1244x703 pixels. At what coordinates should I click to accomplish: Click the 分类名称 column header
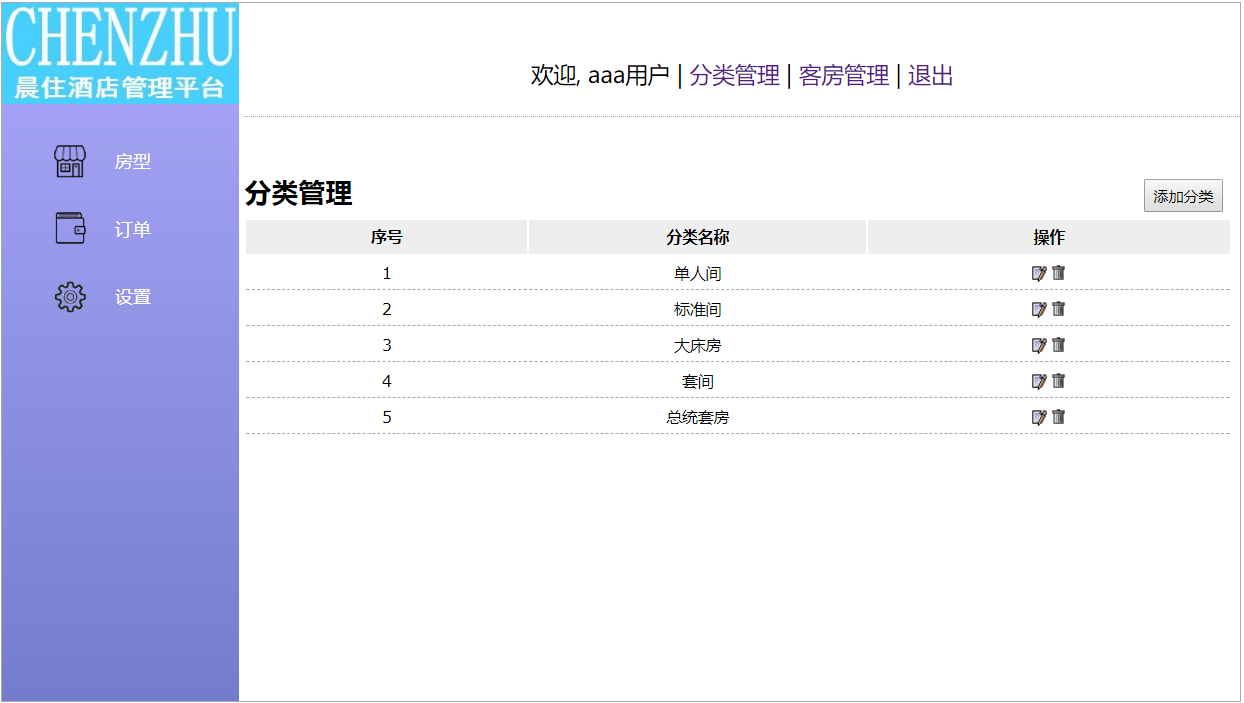click(x=698, y=237)
